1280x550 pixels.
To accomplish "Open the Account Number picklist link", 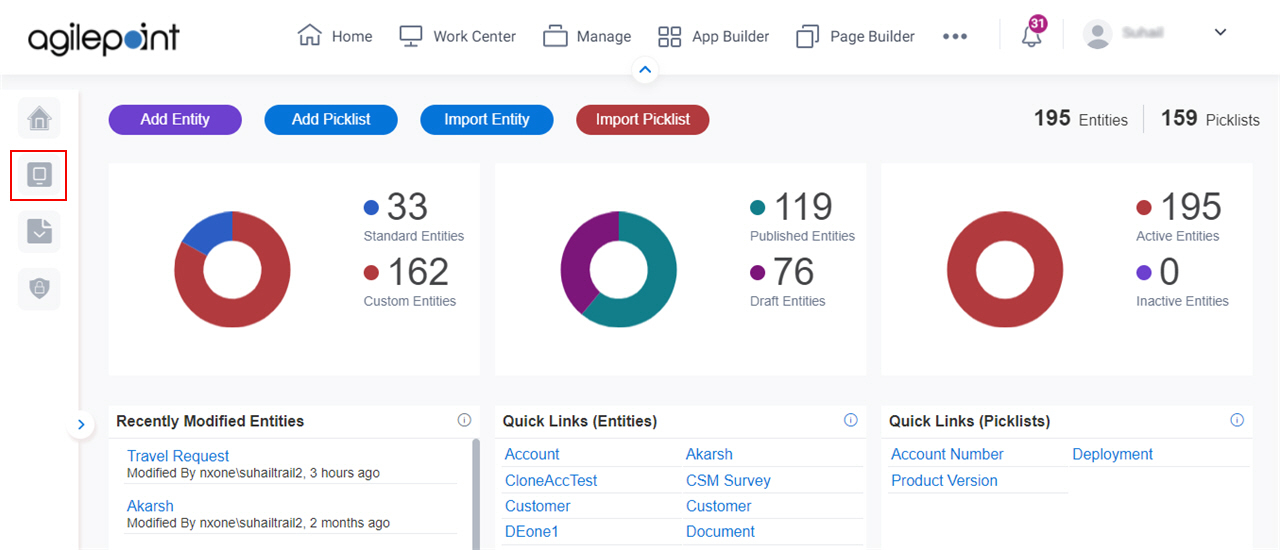I will pos(947,454).
